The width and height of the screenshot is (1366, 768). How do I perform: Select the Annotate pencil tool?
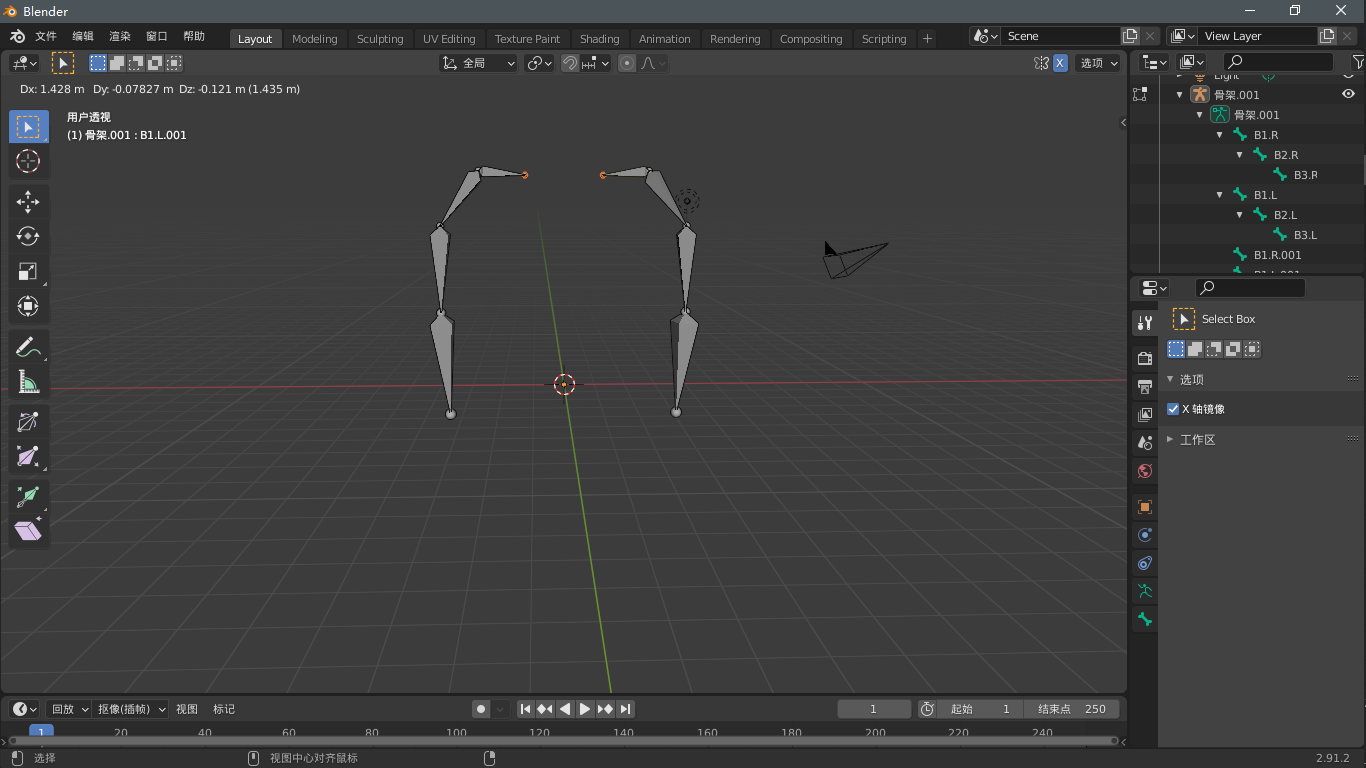coord(29,347)
